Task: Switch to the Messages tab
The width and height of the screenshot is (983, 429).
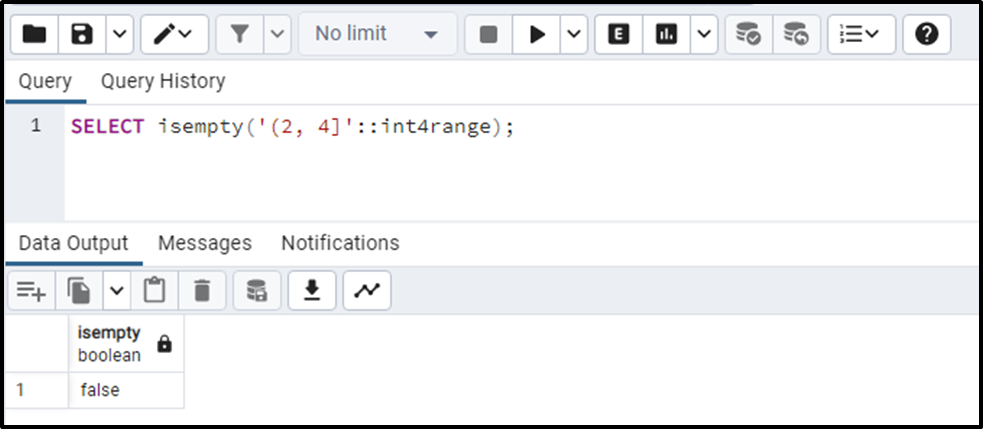Action: (205, 243)
